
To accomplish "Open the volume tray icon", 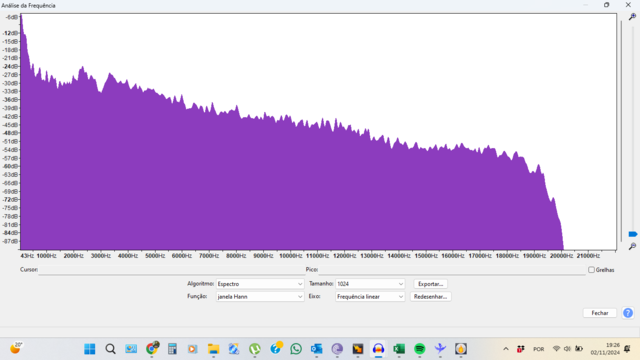I will click(x=567, y=349).
